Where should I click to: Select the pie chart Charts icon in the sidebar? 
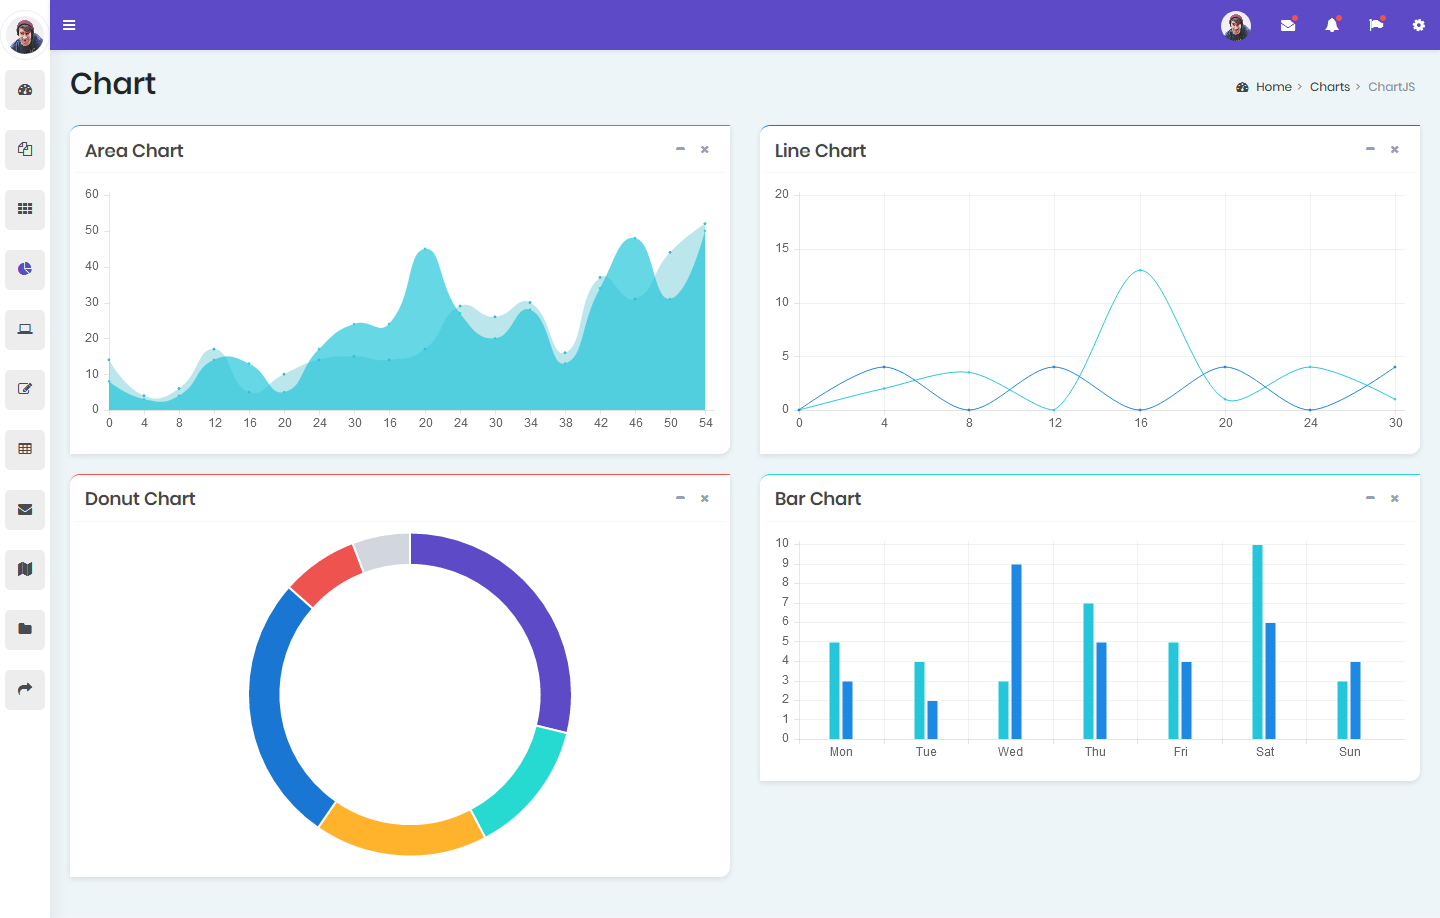coord(25,270)
